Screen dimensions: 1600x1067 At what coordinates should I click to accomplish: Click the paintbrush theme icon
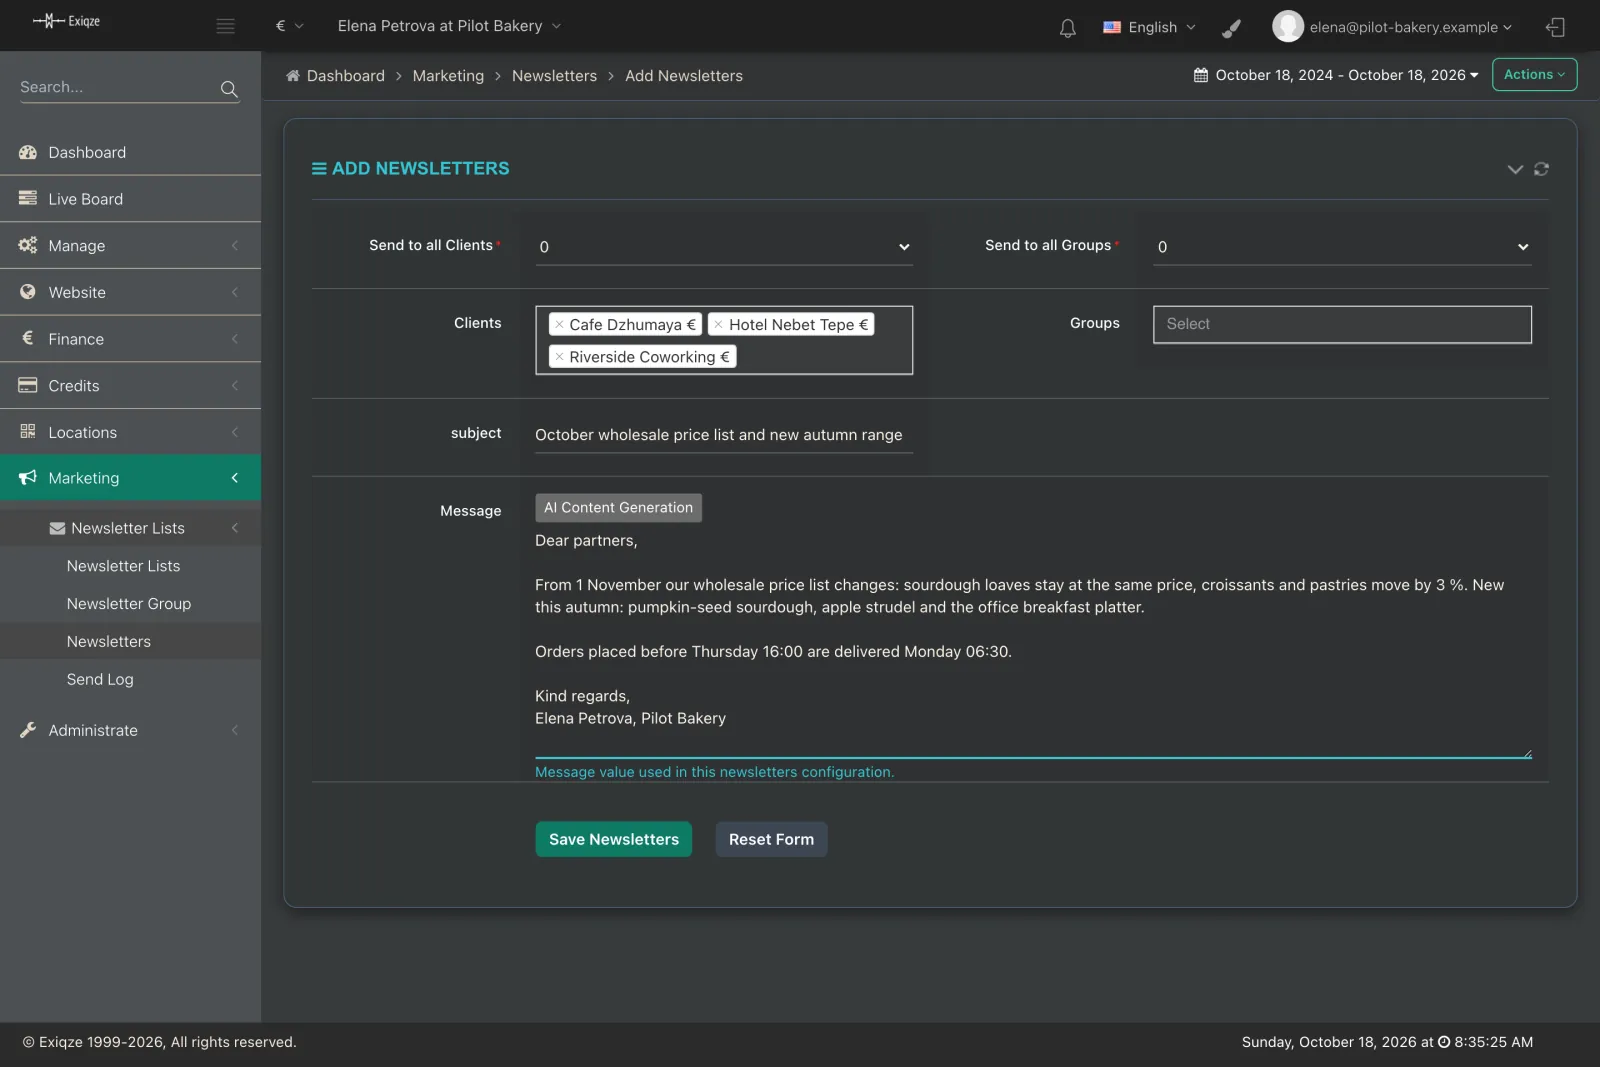(x=1232, y=27)
